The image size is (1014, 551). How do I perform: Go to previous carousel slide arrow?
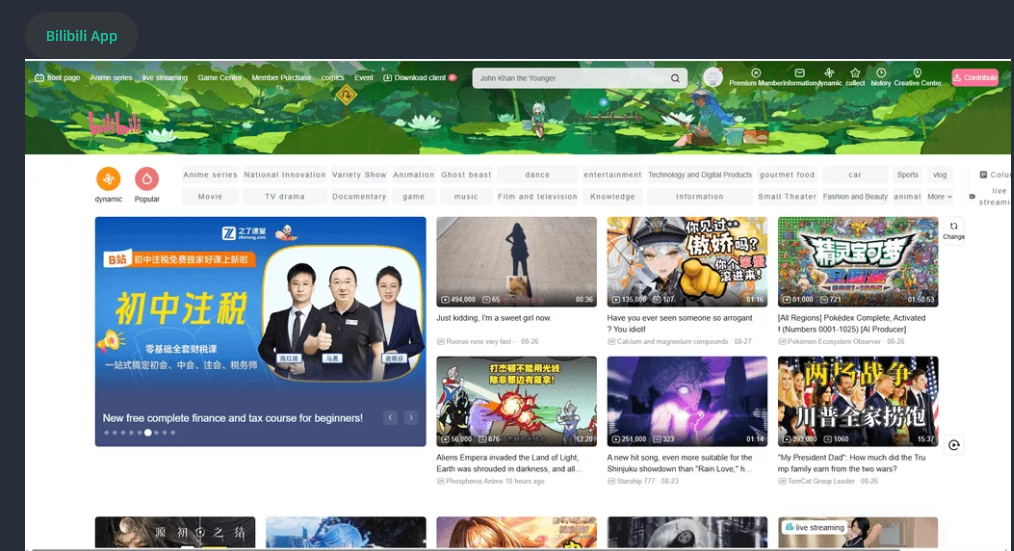390,418
